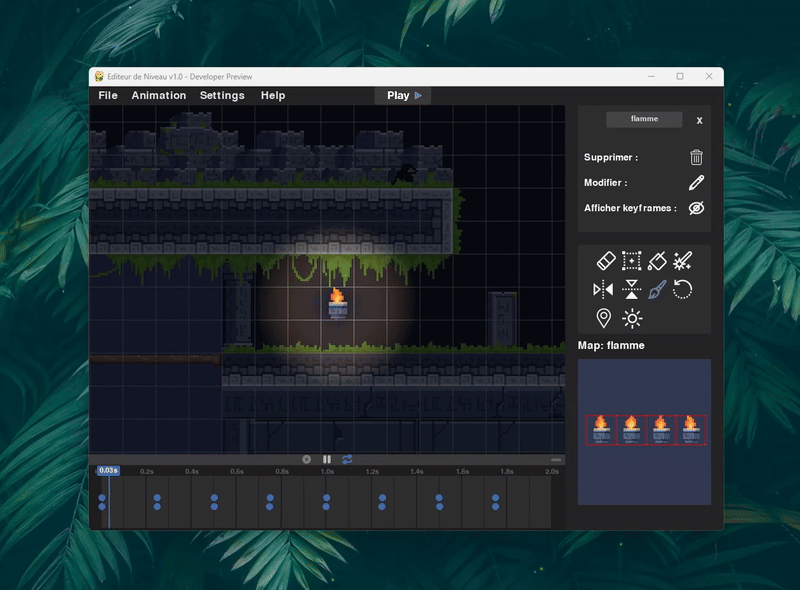Click the 1.4s time label
This screenshot has width=800, height=590.
coord(417,472)
